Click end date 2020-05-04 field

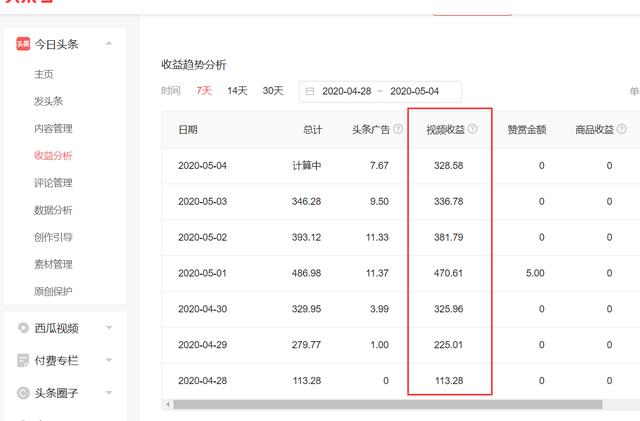414,91
